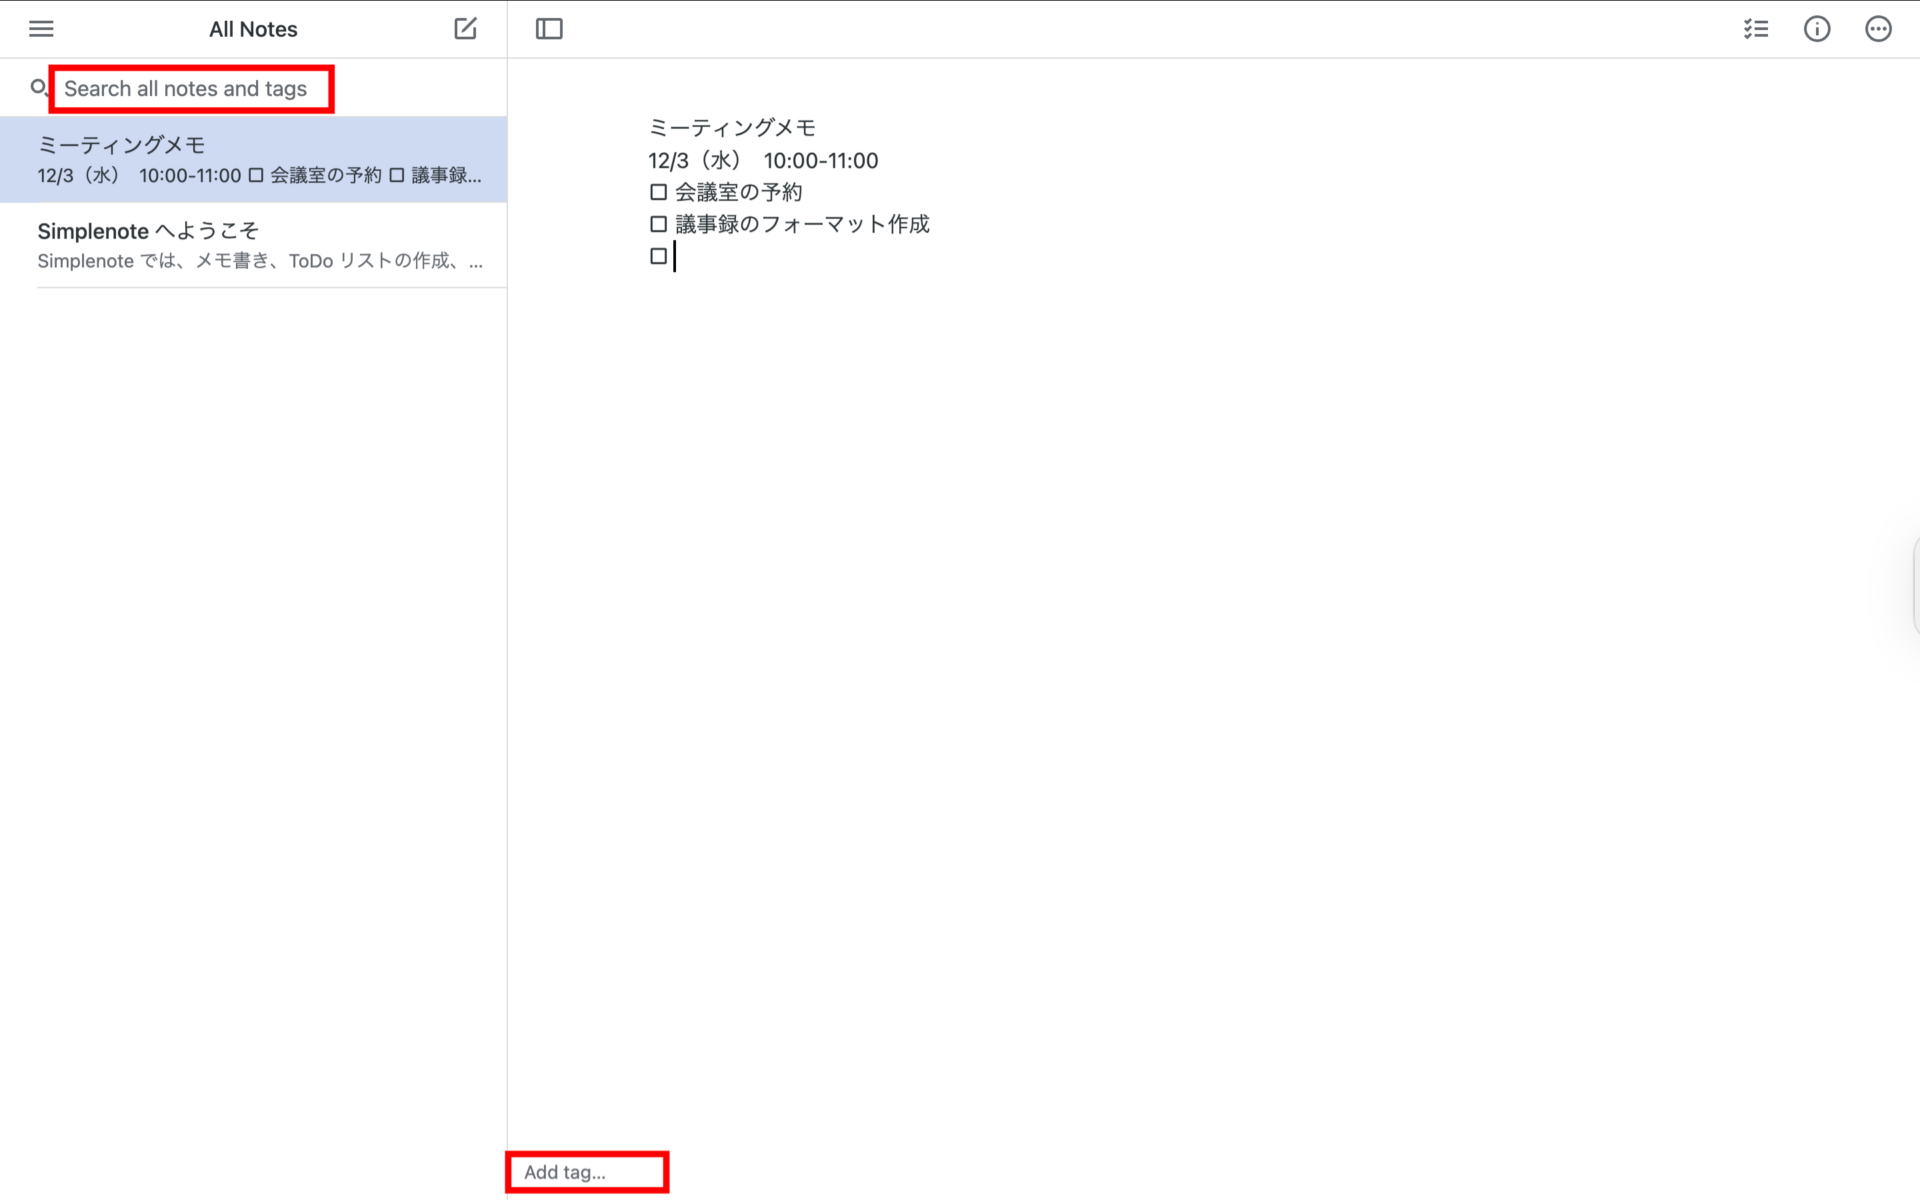Open note info with the info icon

[1817, 28]
